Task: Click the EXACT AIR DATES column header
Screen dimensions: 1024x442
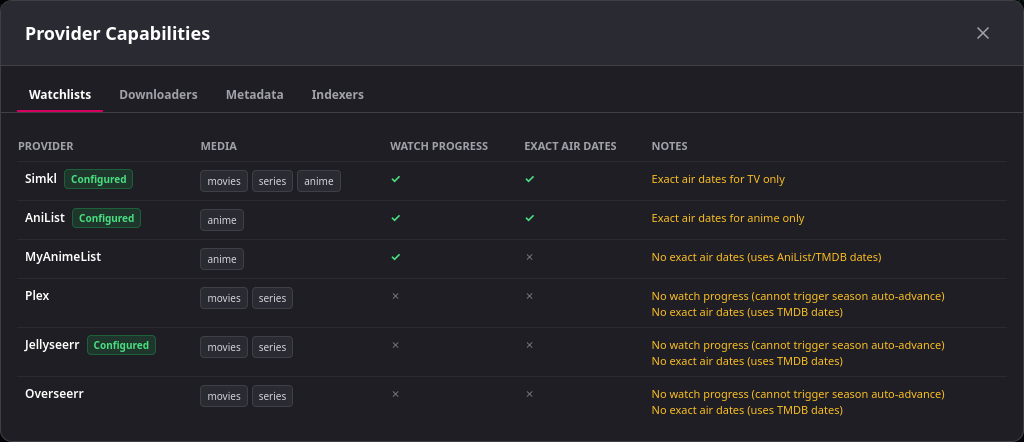Action: [x=570, y=146]
